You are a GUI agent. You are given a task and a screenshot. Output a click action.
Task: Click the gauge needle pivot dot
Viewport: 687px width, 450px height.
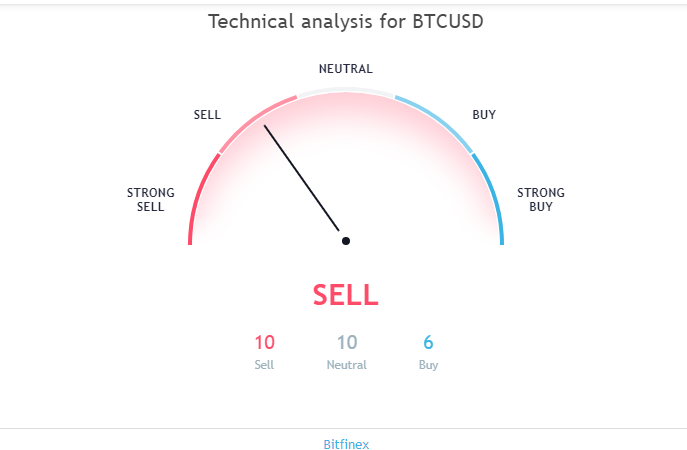(346, 241)
